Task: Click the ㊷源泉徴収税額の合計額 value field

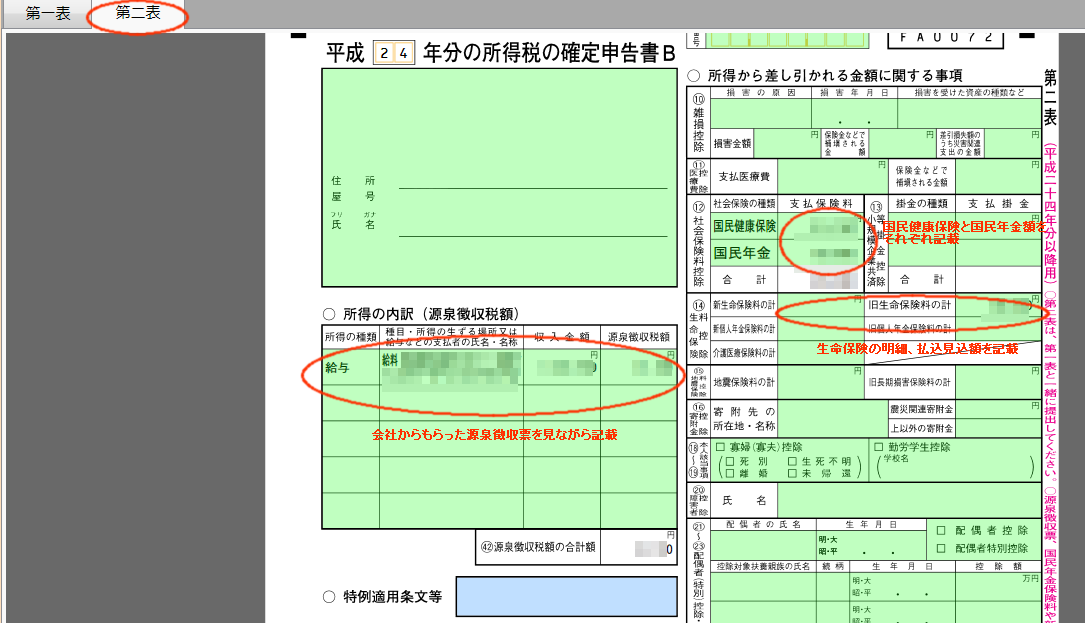Action: point(641,547)
